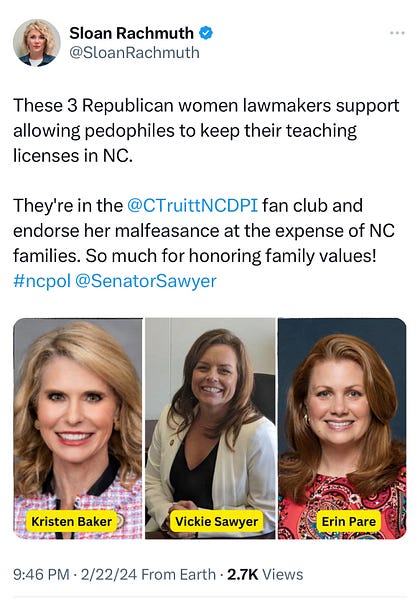View the Erin Pare photo
This screenshot has height=600, width=420.
pyautogui.click(x=342, y=428)
